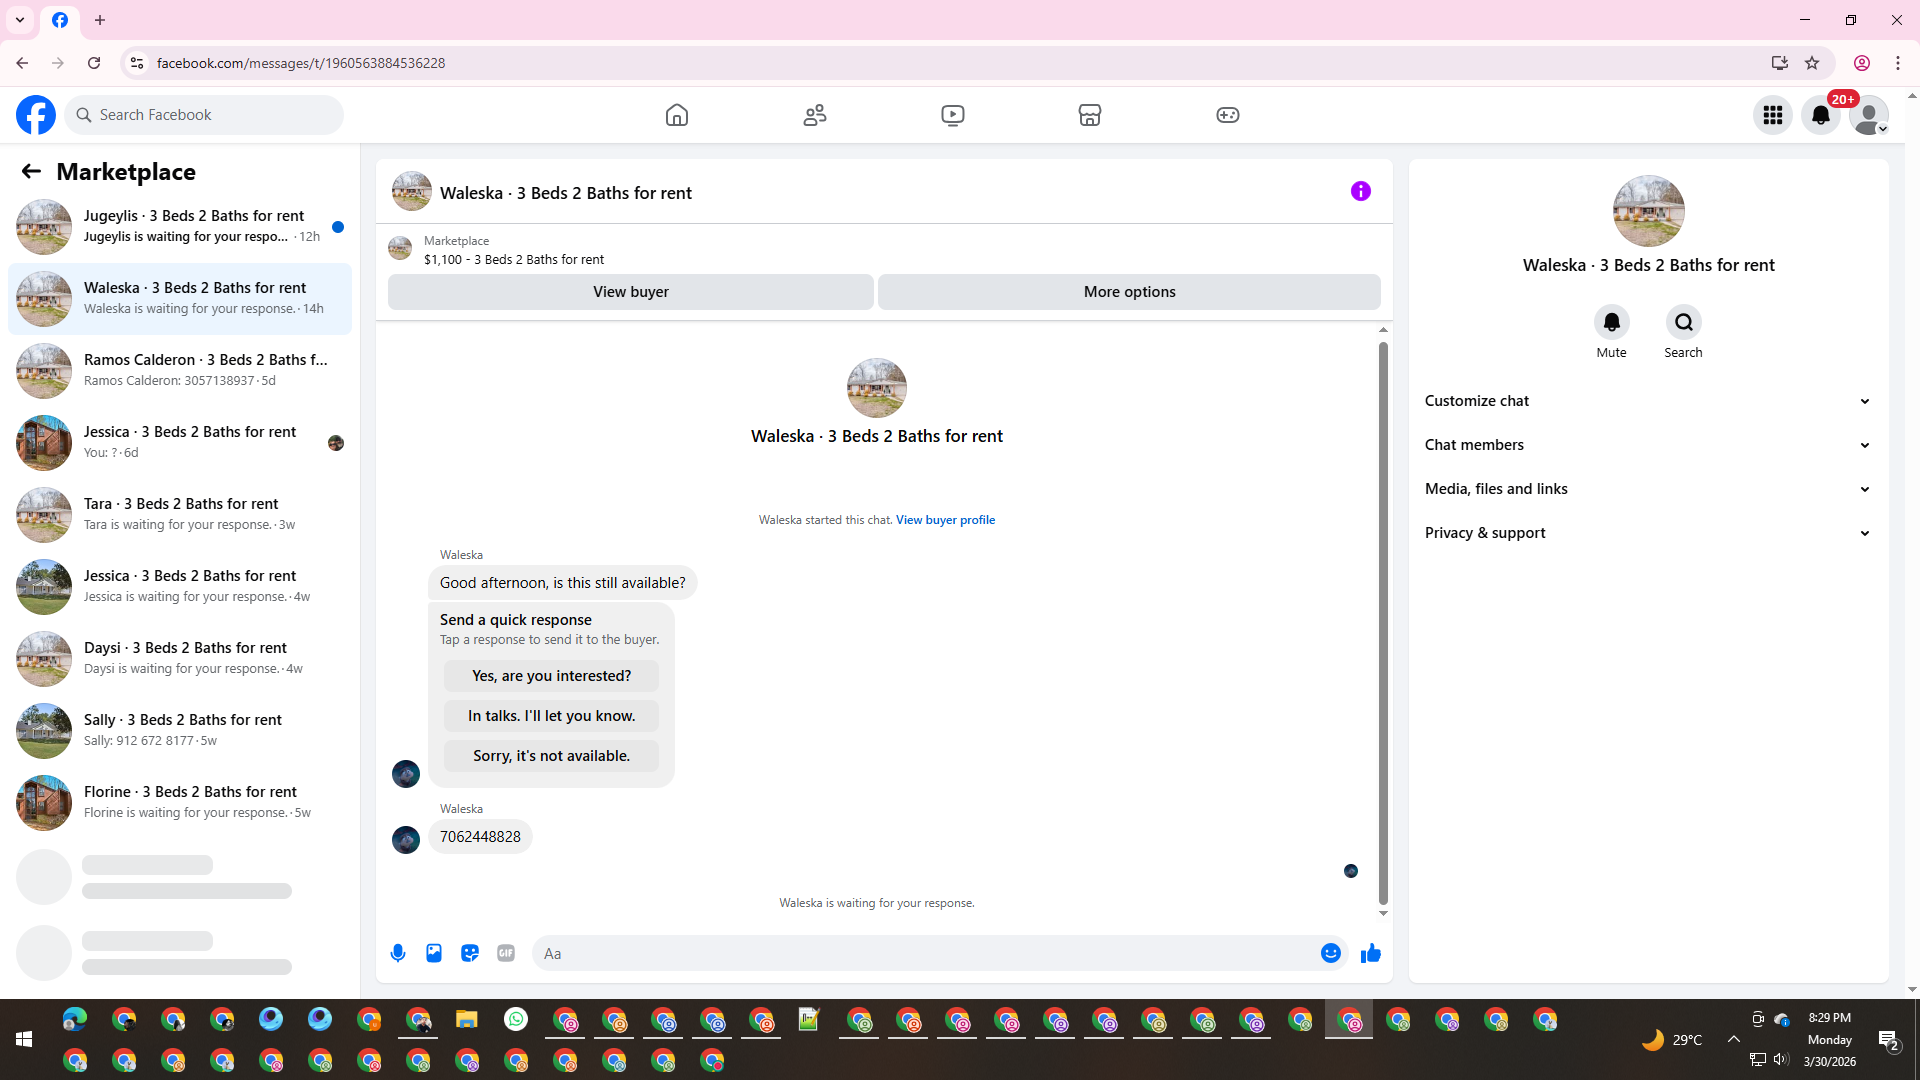Search in conversation magnifier icon
The width and height of the screenshot is (1920, 1080).
pyautogui.click(x=1683, y=322)
